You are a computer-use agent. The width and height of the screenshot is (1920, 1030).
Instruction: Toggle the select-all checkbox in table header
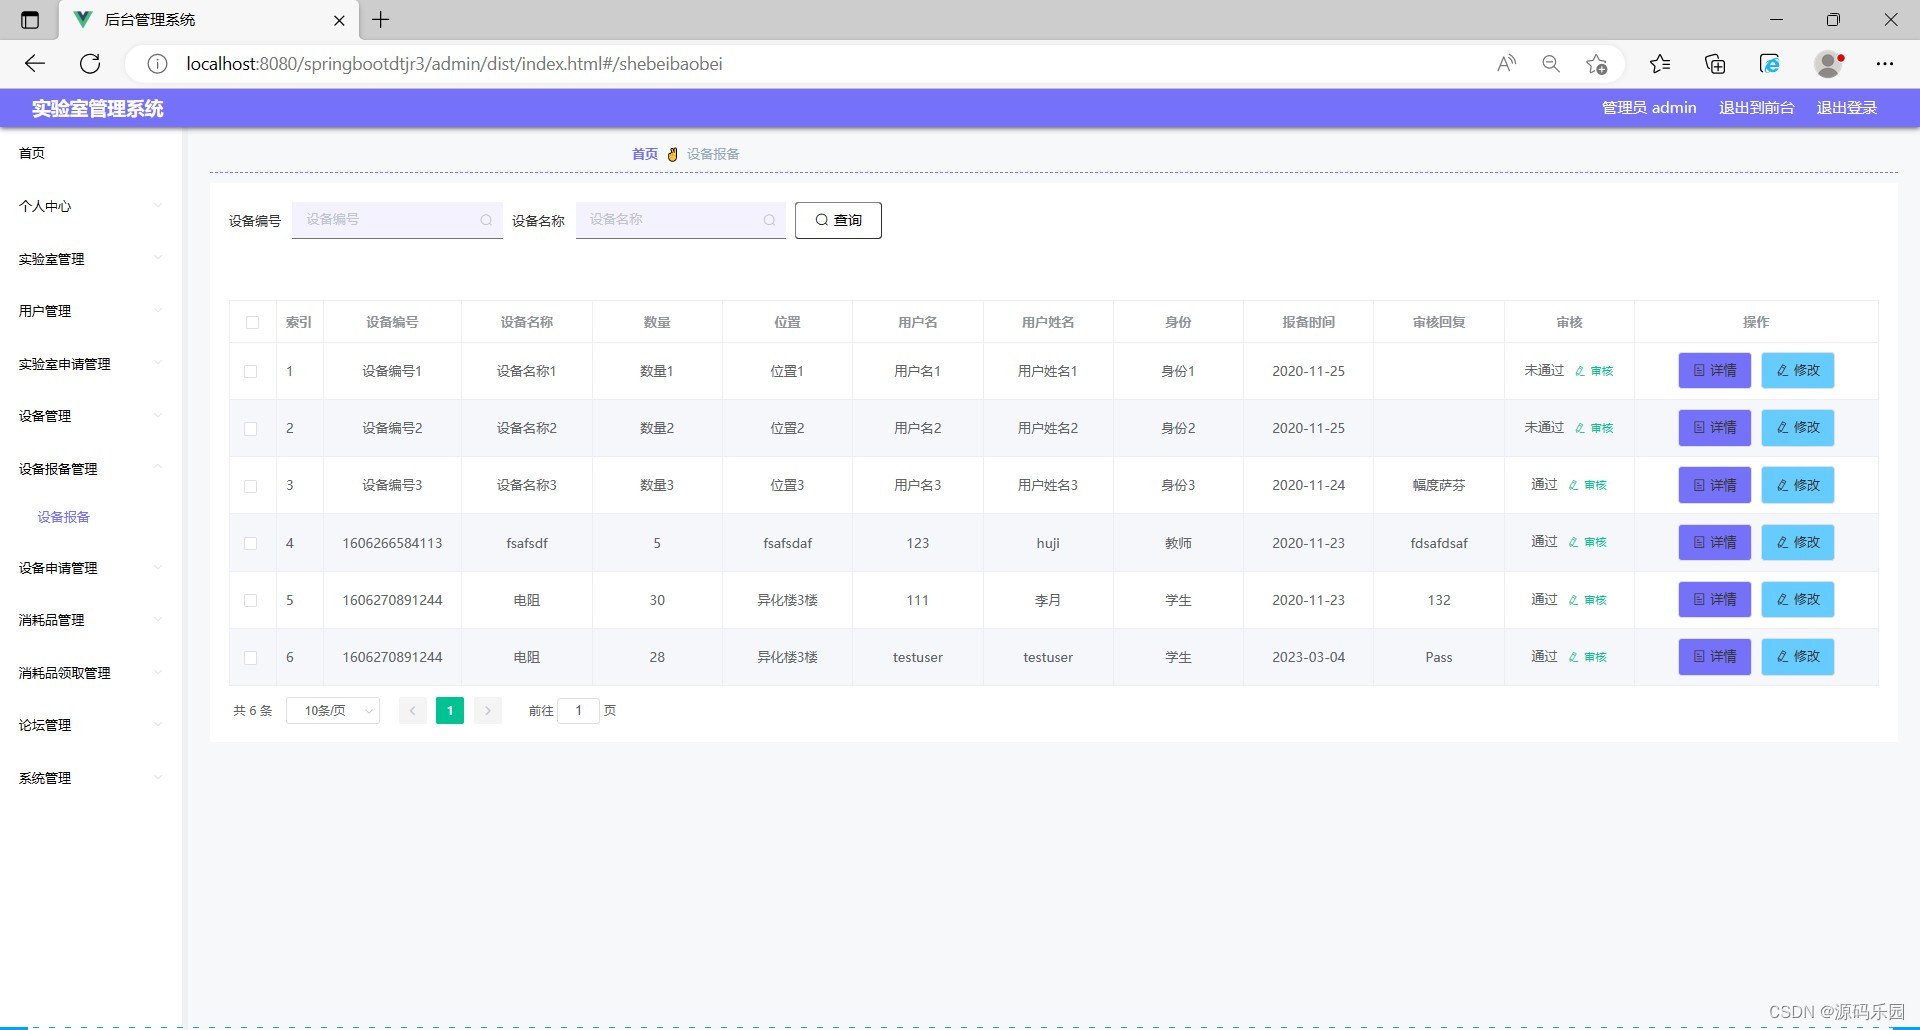point(252,323)
